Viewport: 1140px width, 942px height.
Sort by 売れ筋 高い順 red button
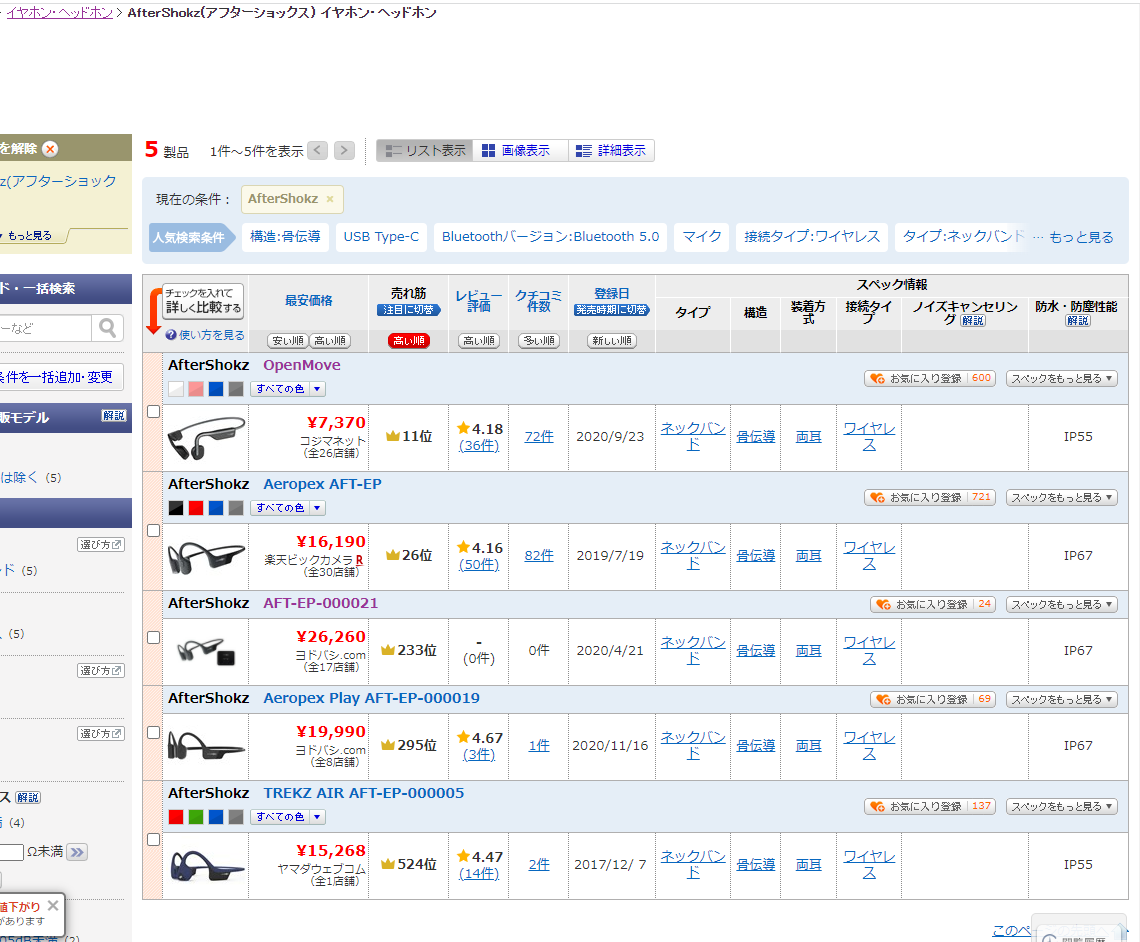409,340
